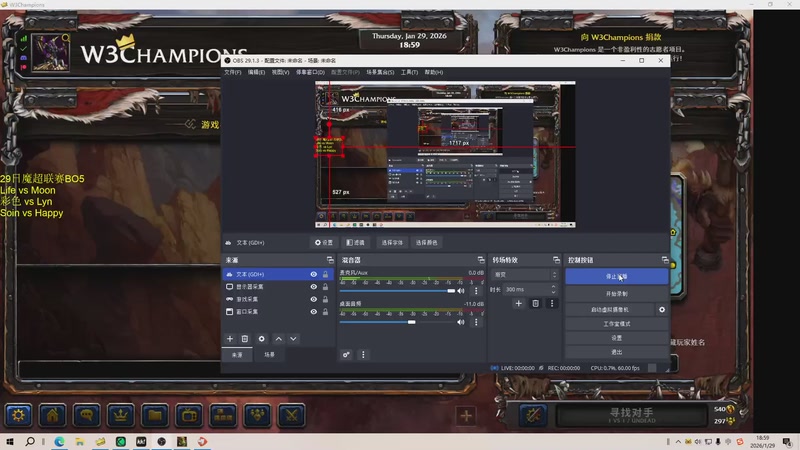
Task: Toggle visibility of 游戏采集 source
Action: tap(314, 299)
